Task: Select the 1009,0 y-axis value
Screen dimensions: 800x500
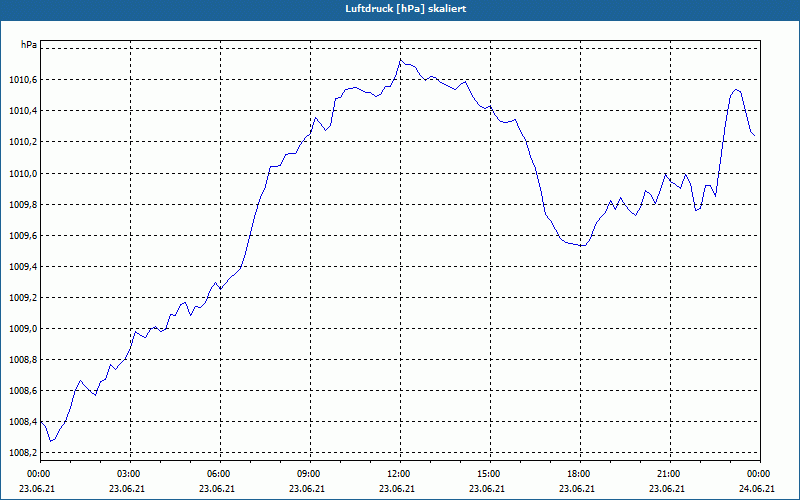Action: click(x=23, y=329)
